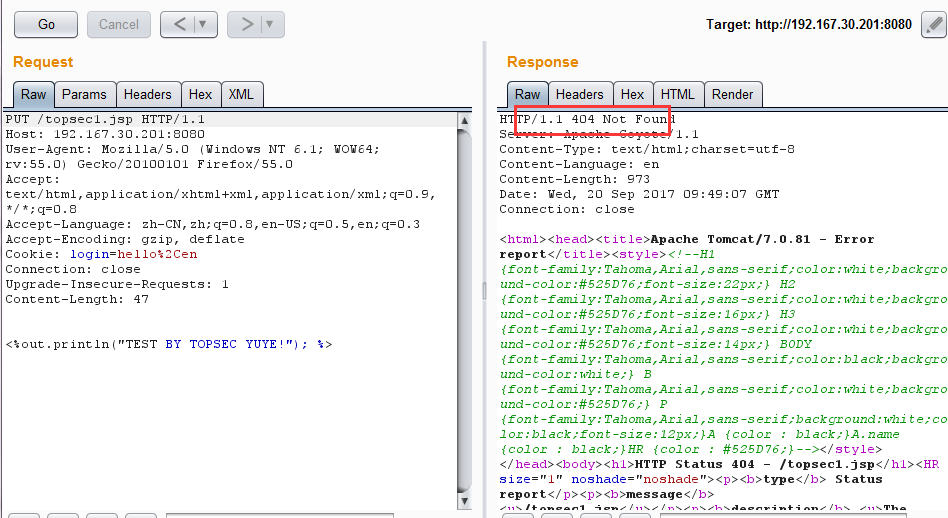
Task: Click the Host header line in request
Action: 105,134
